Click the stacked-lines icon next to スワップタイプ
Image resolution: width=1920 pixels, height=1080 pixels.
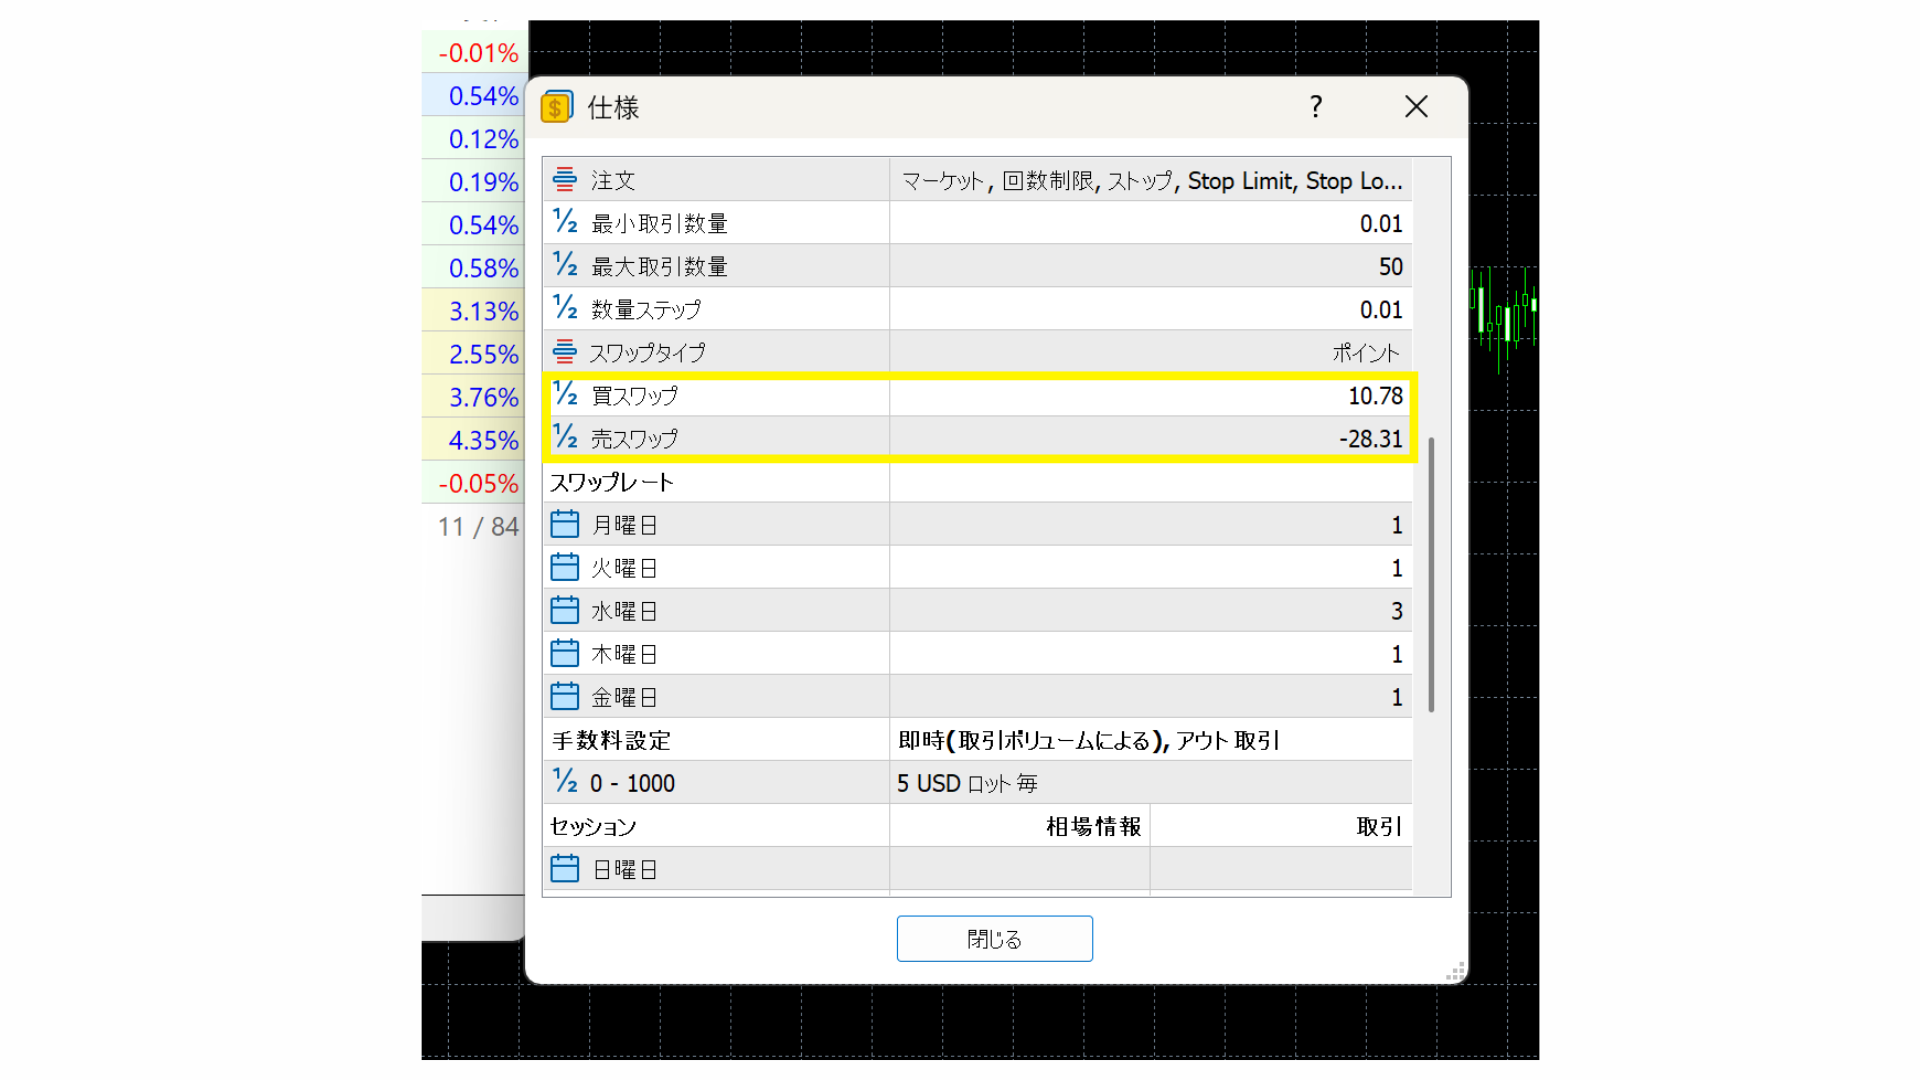tap(565, 352)
